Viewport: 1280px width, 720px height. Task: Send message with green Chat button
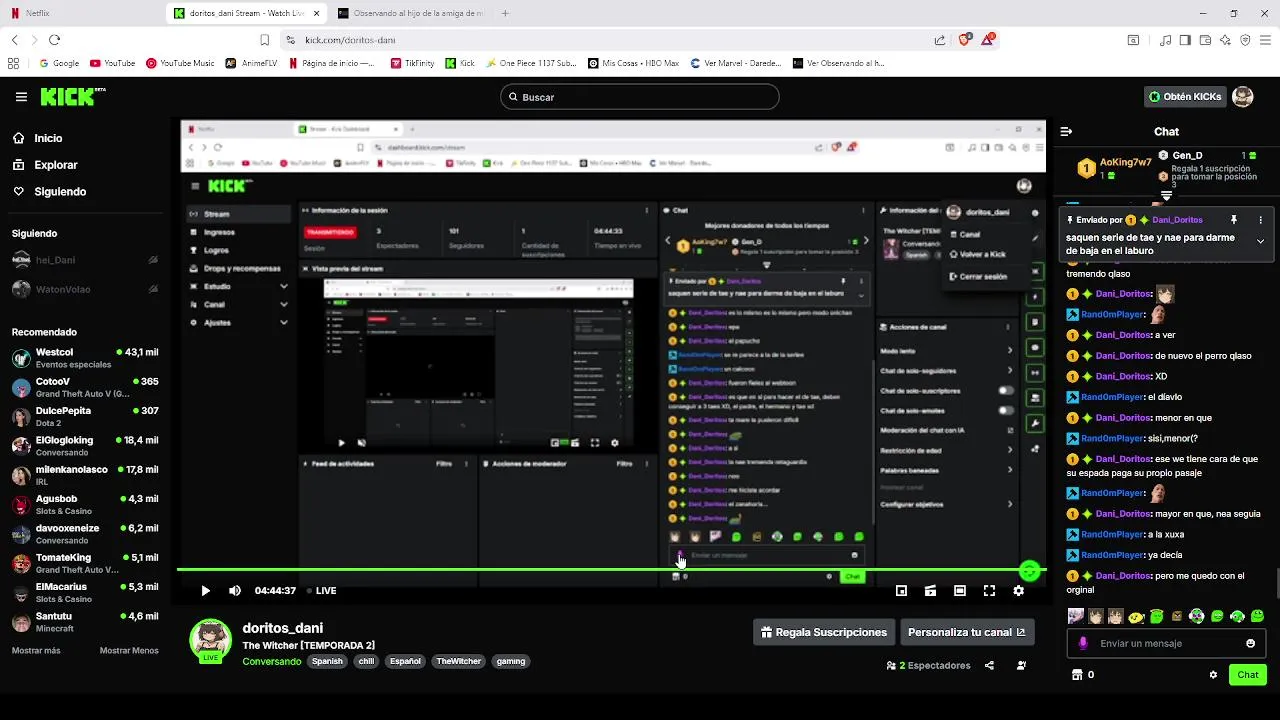pos(1248,675)
